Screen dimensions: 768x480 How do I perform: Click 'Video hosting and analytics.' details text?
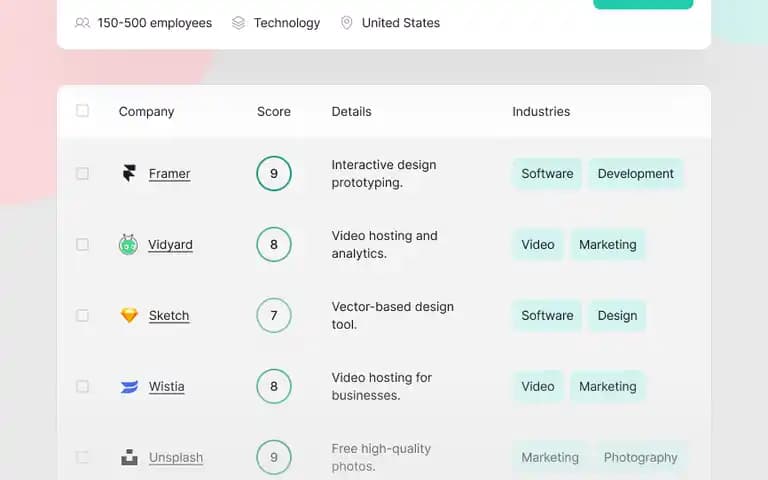click(x=384, y=245)
